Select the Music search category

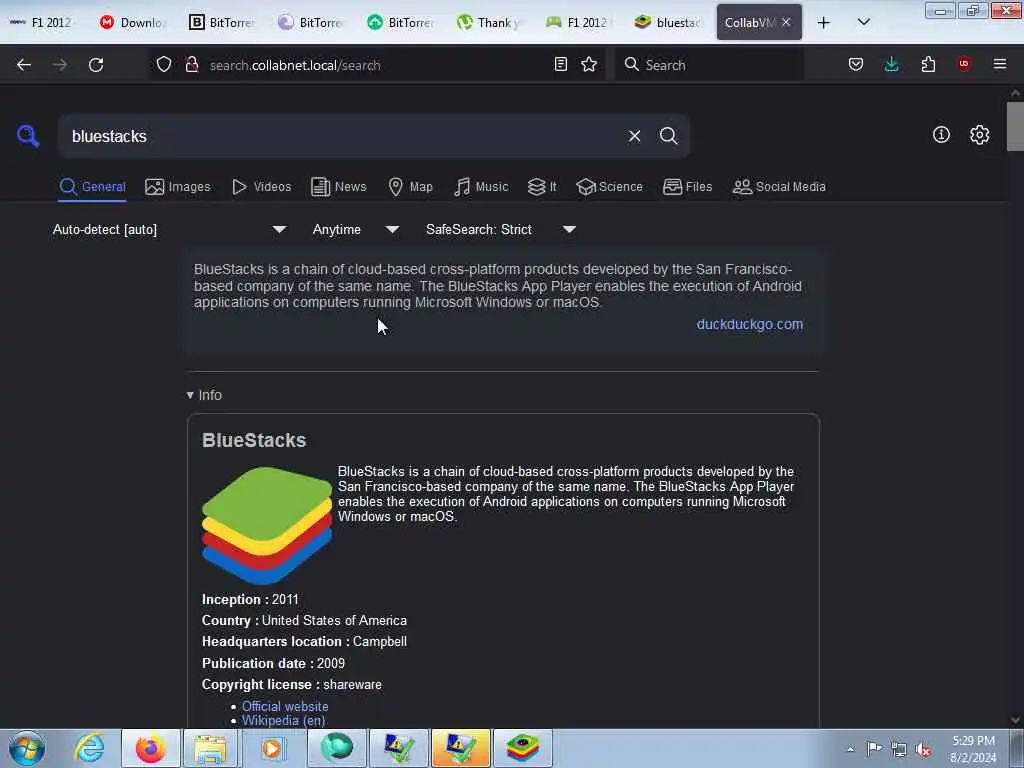coord(481,187)
